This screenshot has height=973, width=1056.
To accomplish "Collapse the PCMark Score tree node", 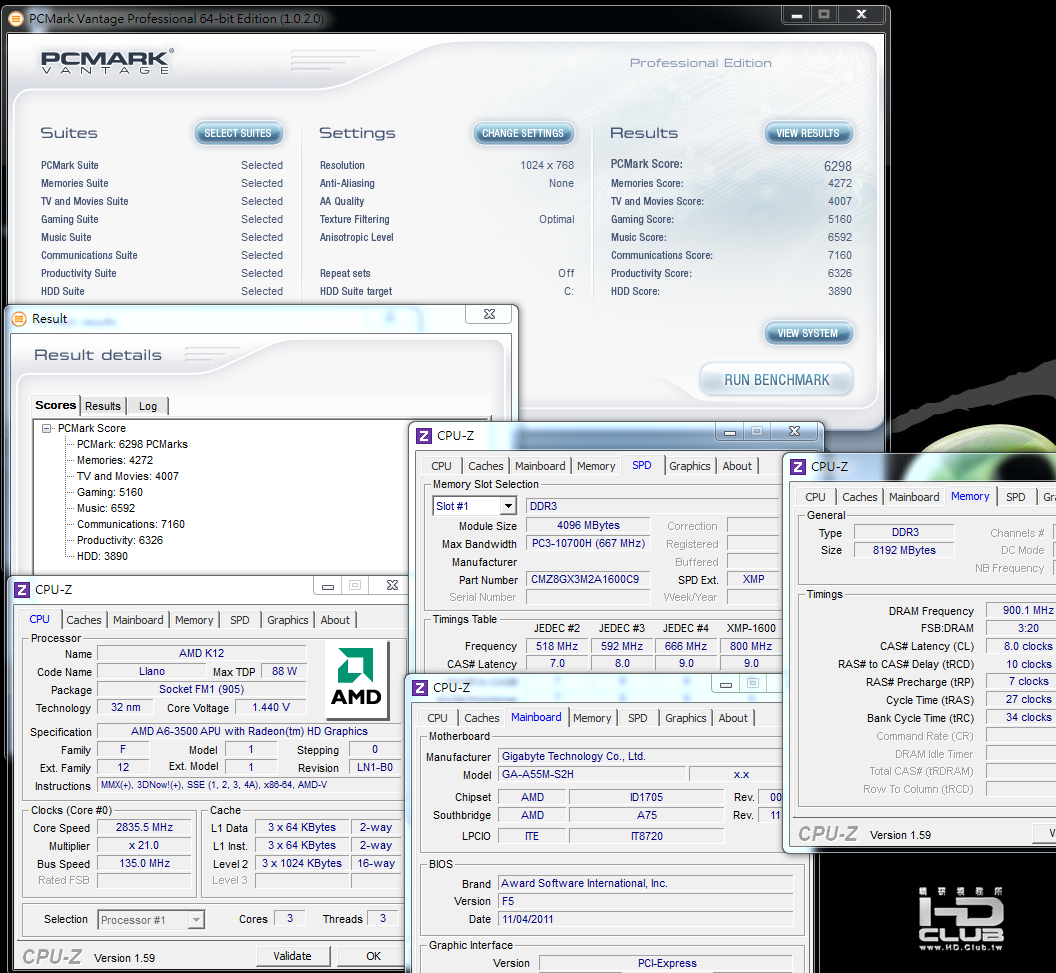I will [46, 428].
